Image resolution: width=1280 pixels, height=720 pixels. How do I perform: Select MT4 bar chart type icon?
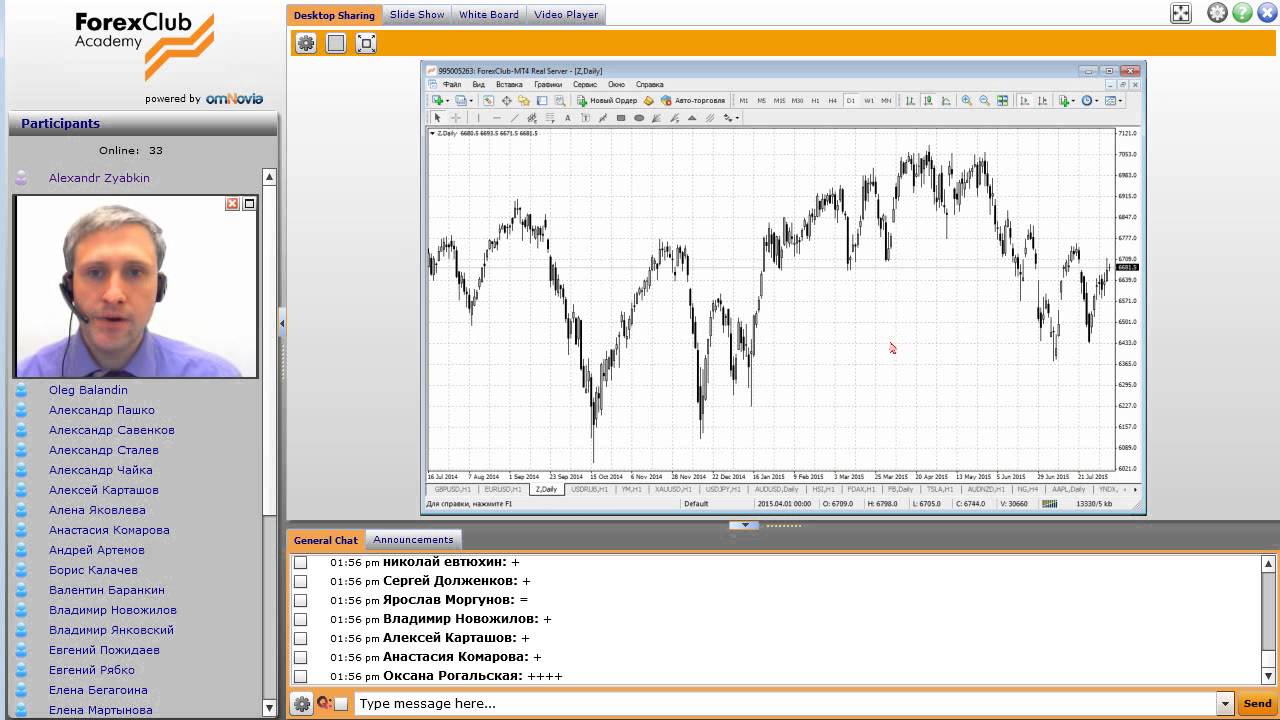point(910,100)
